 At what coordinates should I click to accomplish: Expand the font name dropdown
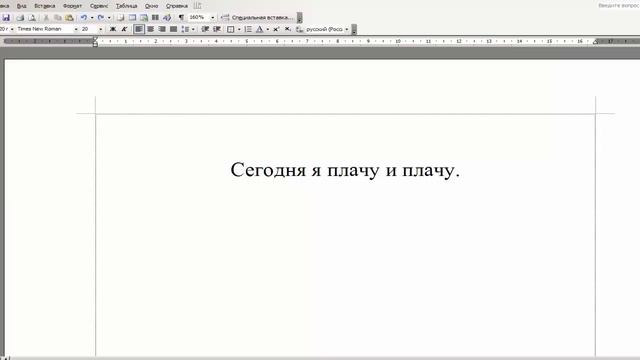coord(76,29)
